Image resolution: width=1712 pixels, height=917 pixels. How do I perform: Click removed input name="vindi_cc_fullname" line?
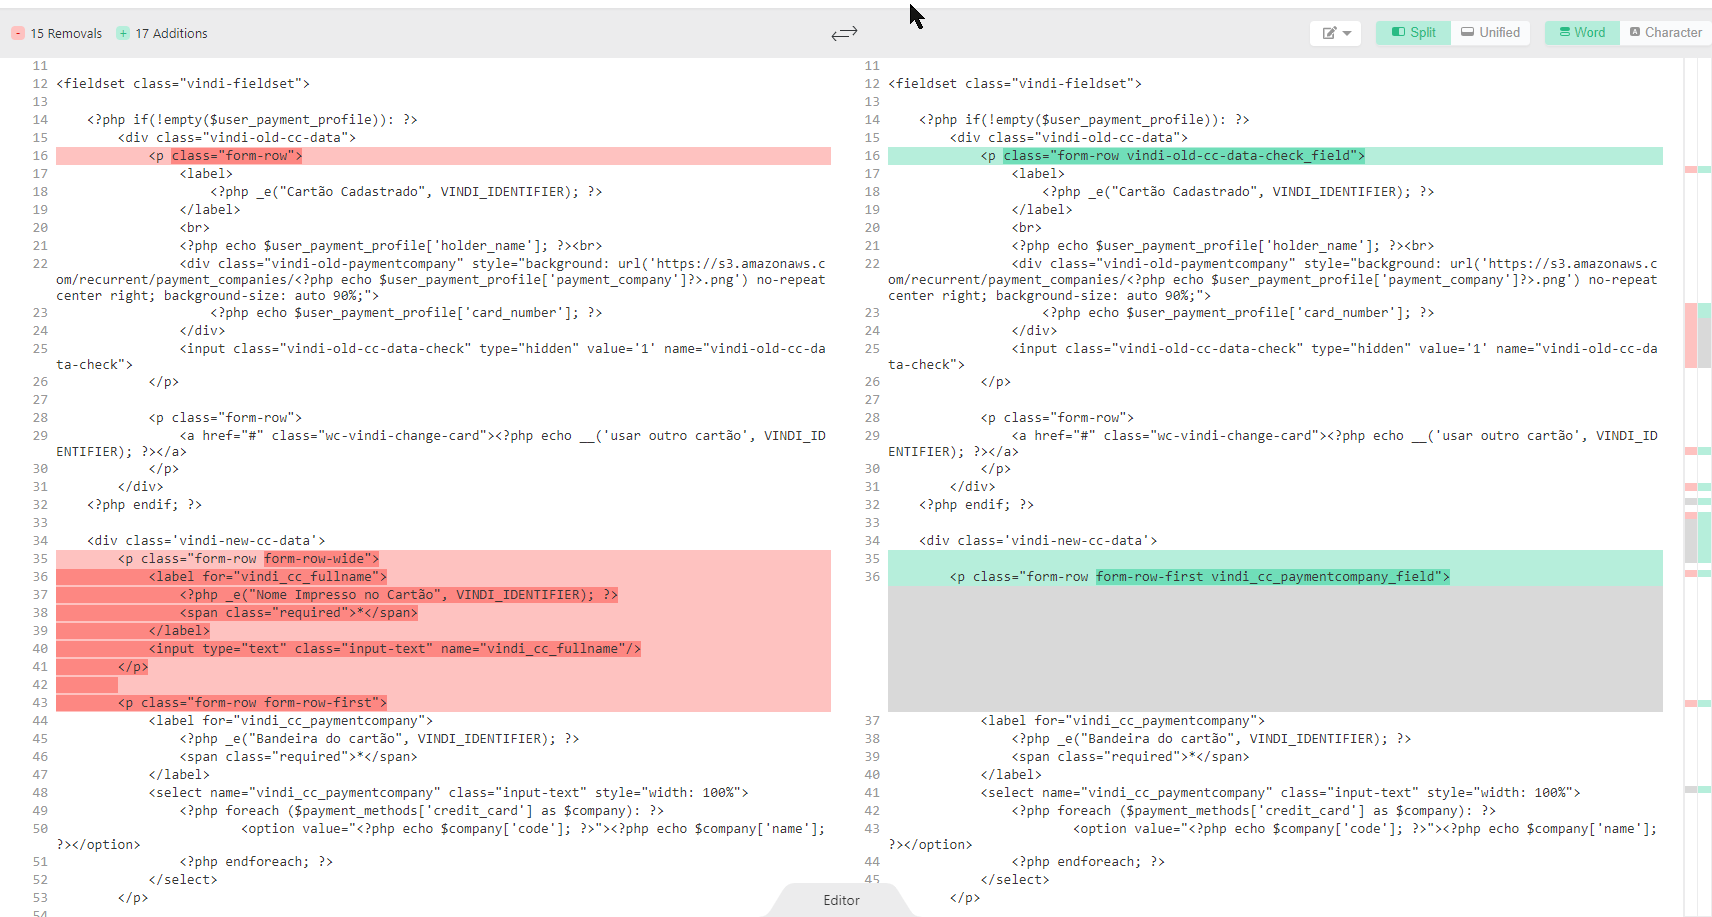pos(443,649)
